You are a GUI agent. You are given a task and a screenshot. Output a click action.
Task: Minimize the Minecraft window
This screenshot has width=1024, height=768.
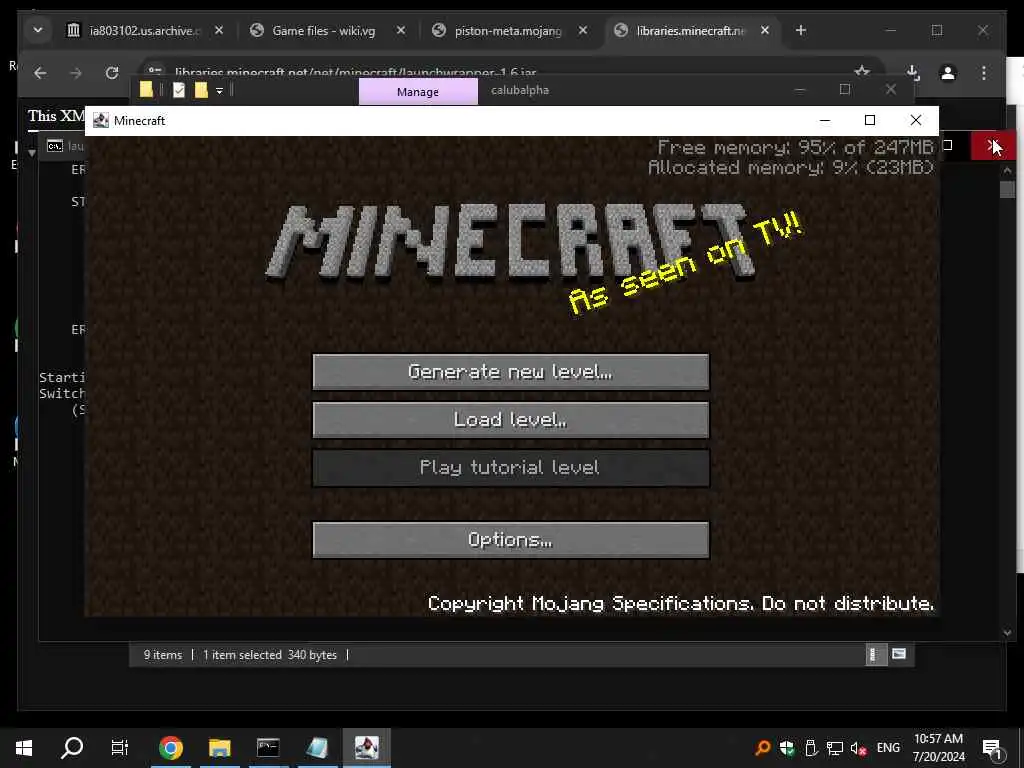click(825, 120)
